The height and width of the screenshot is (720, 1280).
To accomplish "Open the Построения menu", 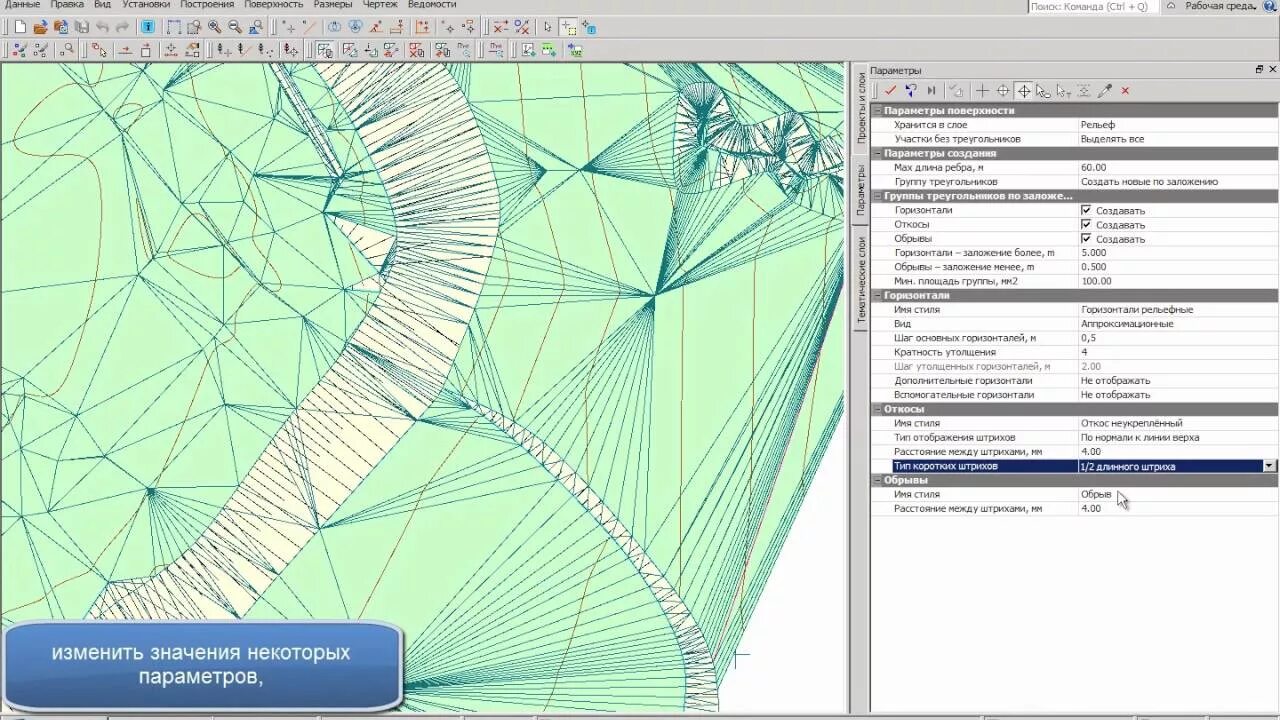I will coord(207,5).
